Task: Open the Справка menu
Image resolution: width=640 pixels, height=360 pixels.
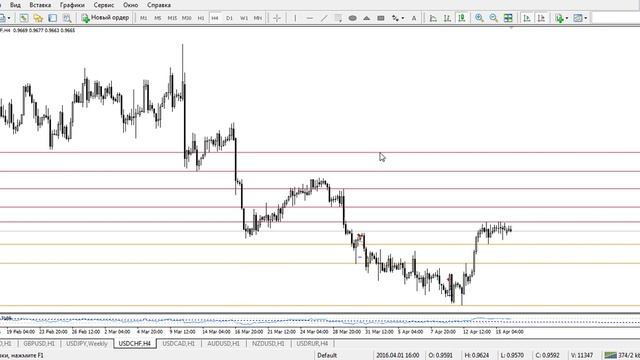Action: tap(159, 5)
